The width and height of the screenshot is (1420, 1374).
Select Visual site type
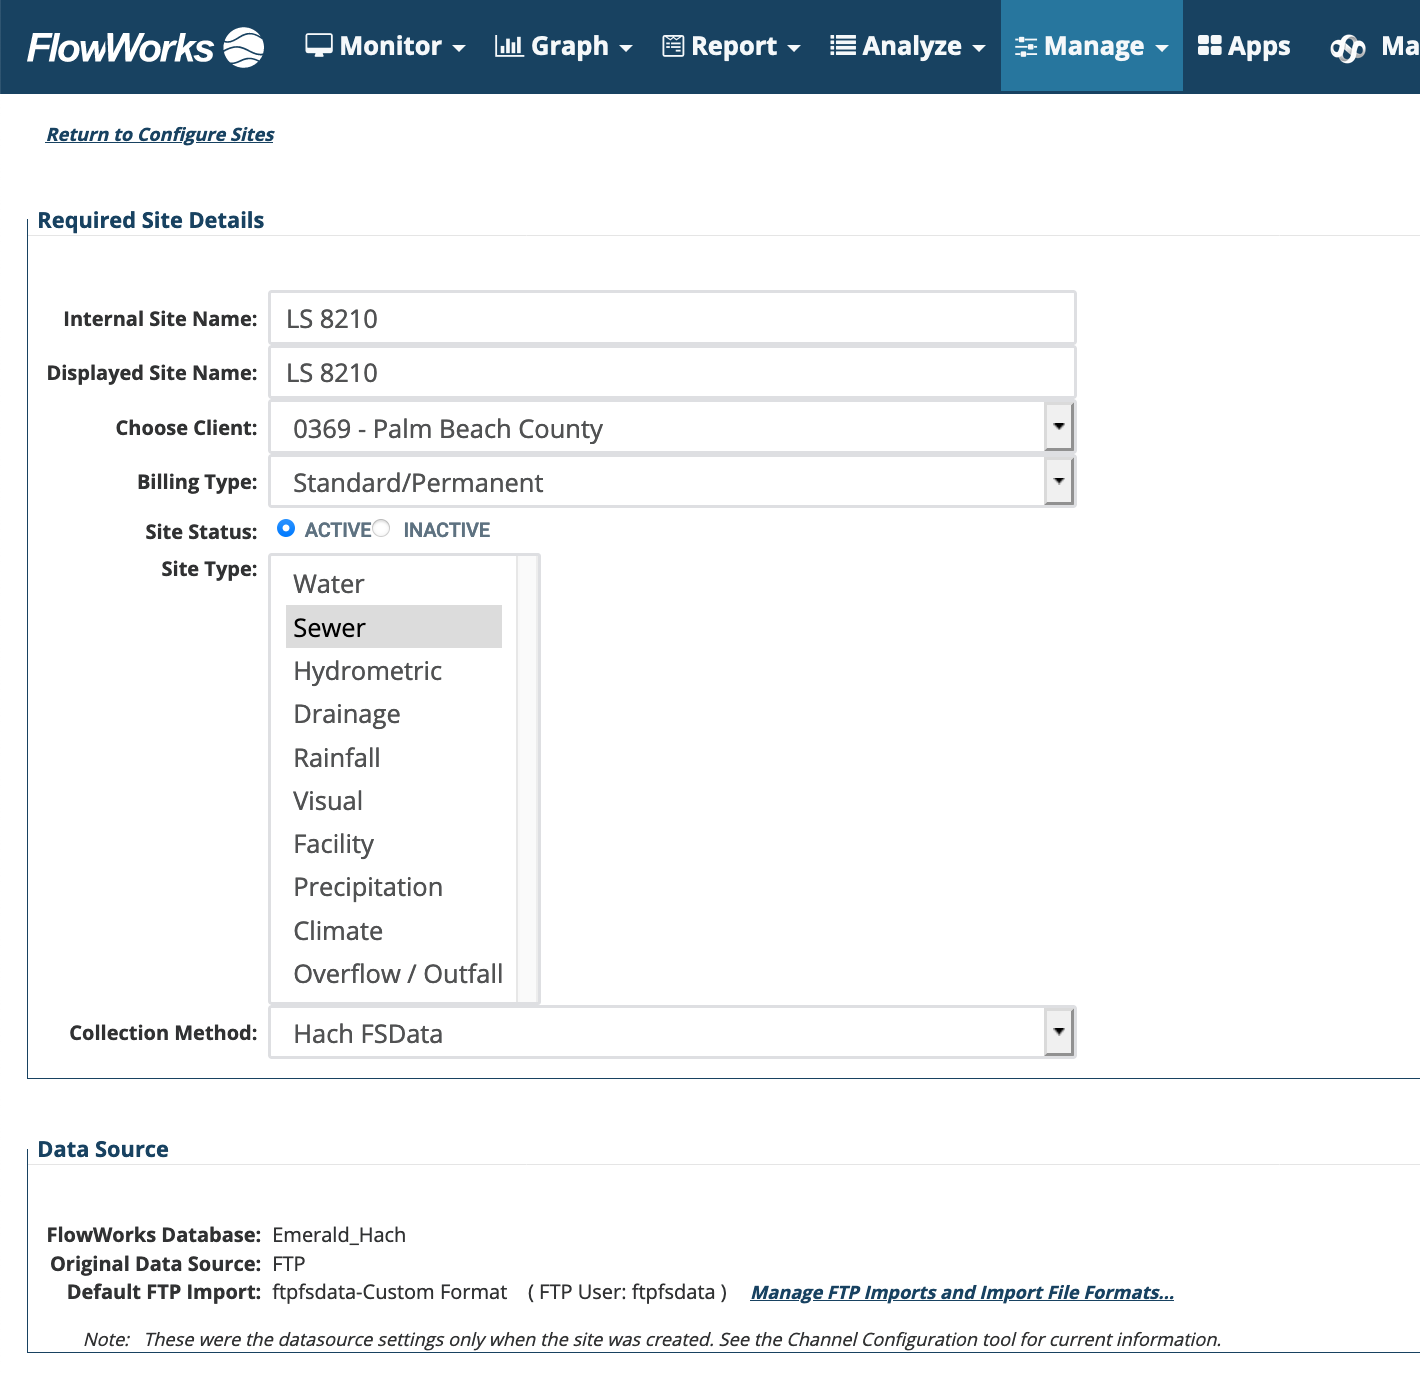click(394, 801)
